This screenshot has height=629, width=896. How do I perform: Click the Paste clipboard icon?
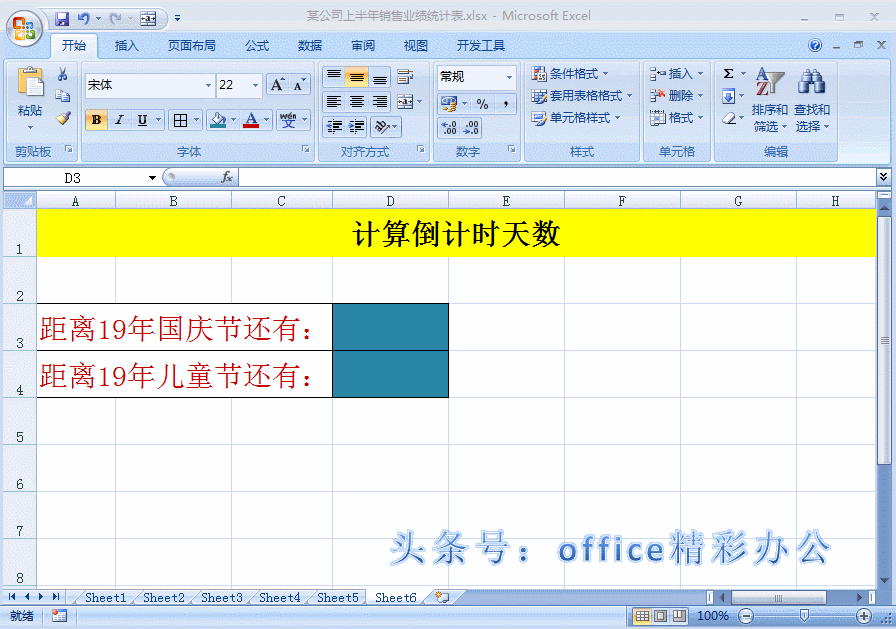(30, 82)
